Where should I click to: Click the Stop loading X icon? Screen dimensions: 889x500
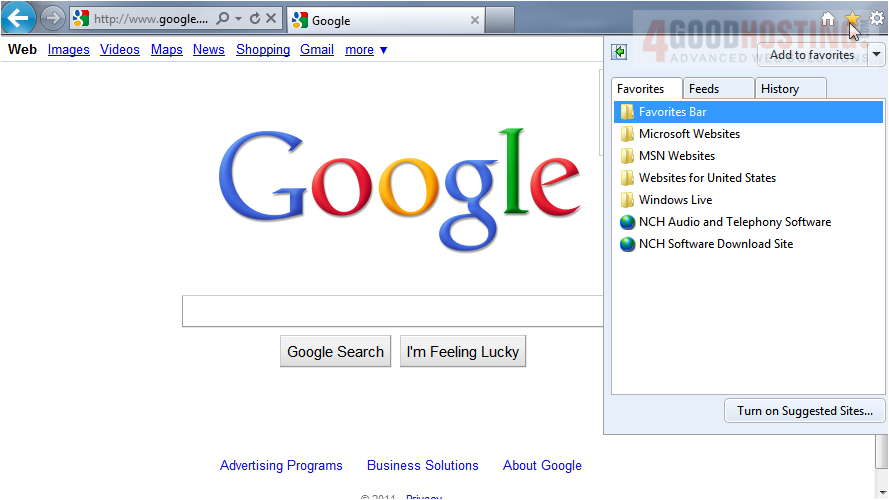pyautogui.click(x=270, y=19)
